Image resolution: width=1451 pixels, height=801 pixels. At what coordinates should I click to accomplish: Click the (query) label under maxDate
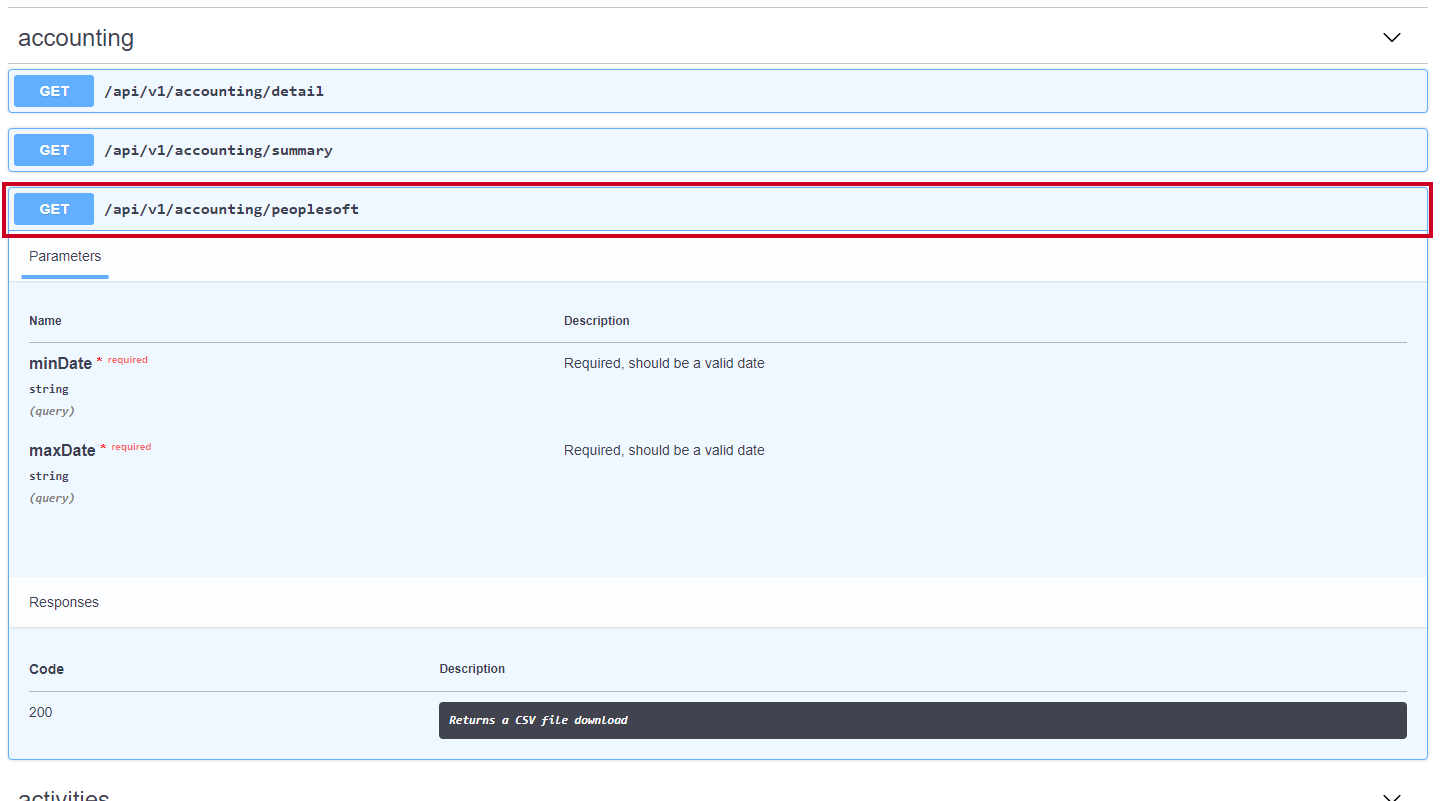(52, 498)
